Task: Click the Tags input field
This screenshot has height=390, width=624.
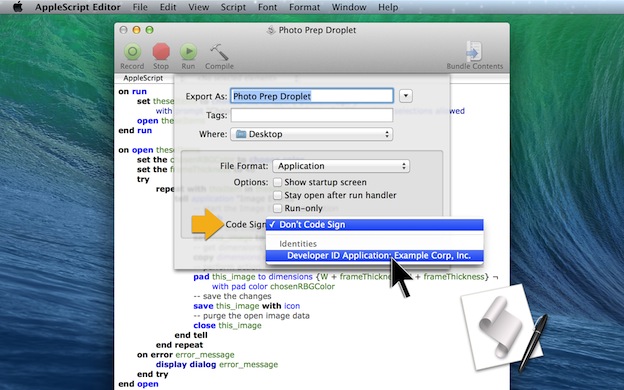Action: coord(312,115)
